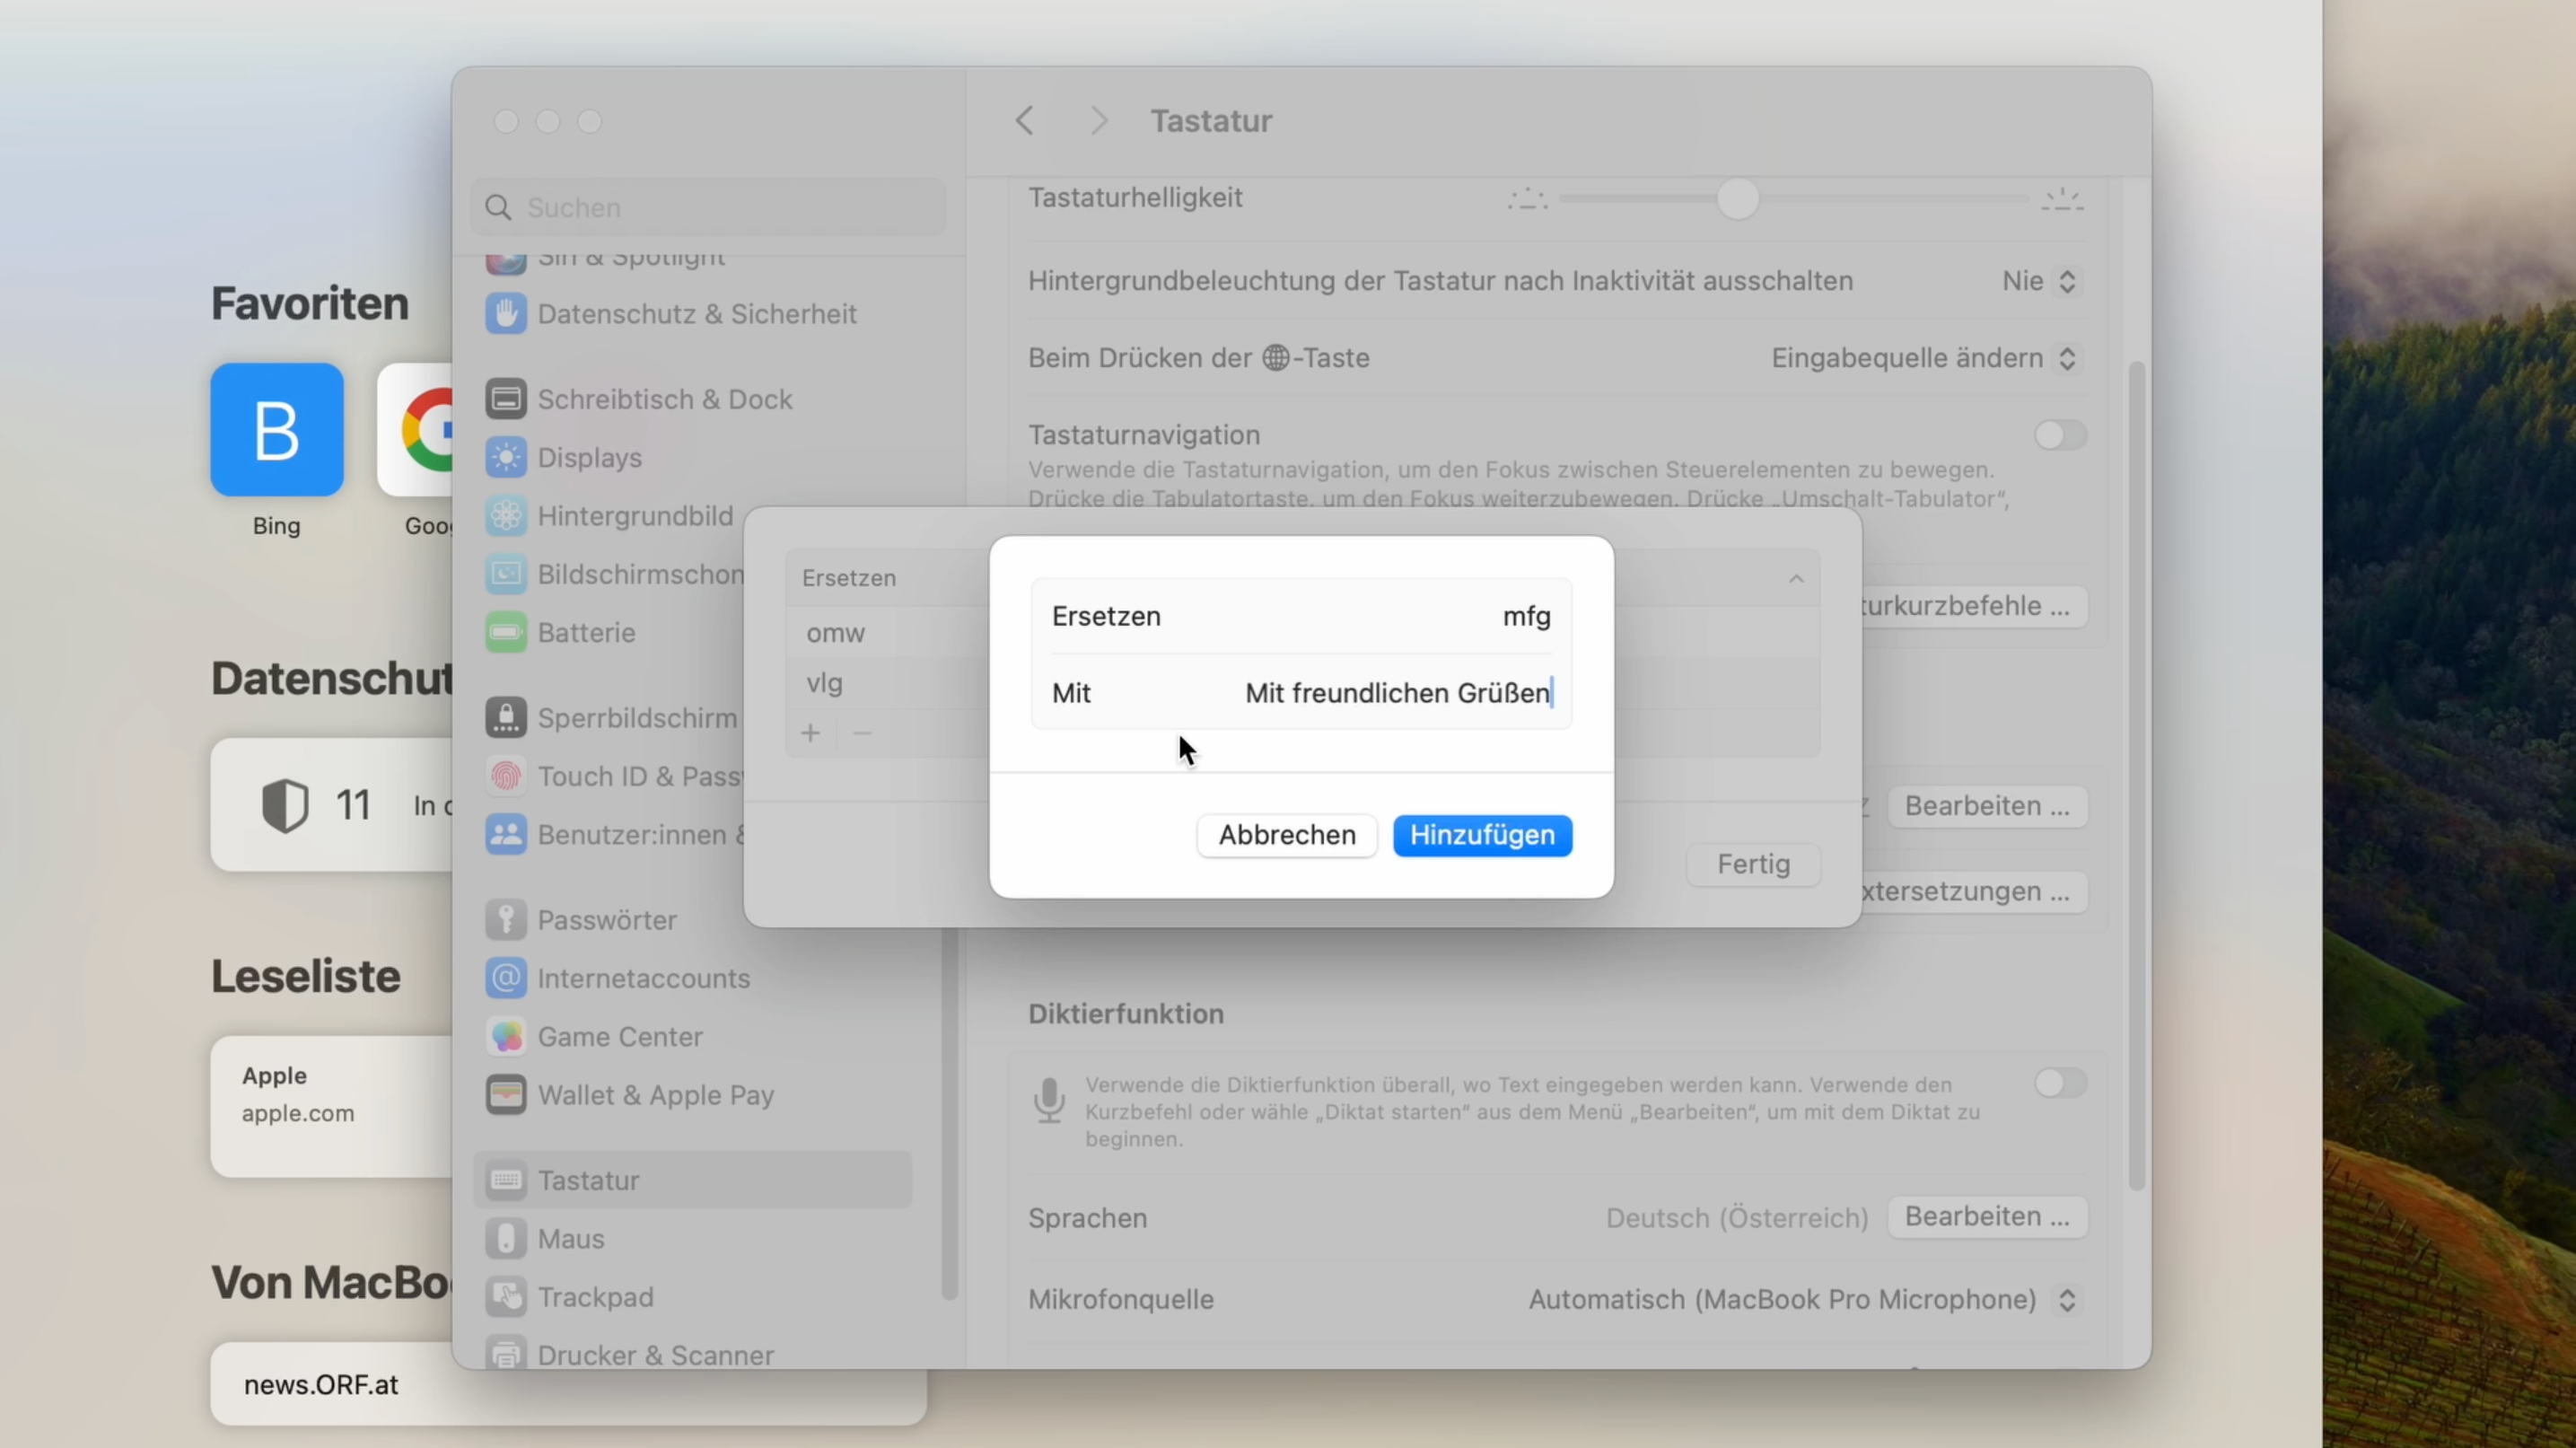Open Trackpad settings icon
2576x1448 pixels.
504,1295
